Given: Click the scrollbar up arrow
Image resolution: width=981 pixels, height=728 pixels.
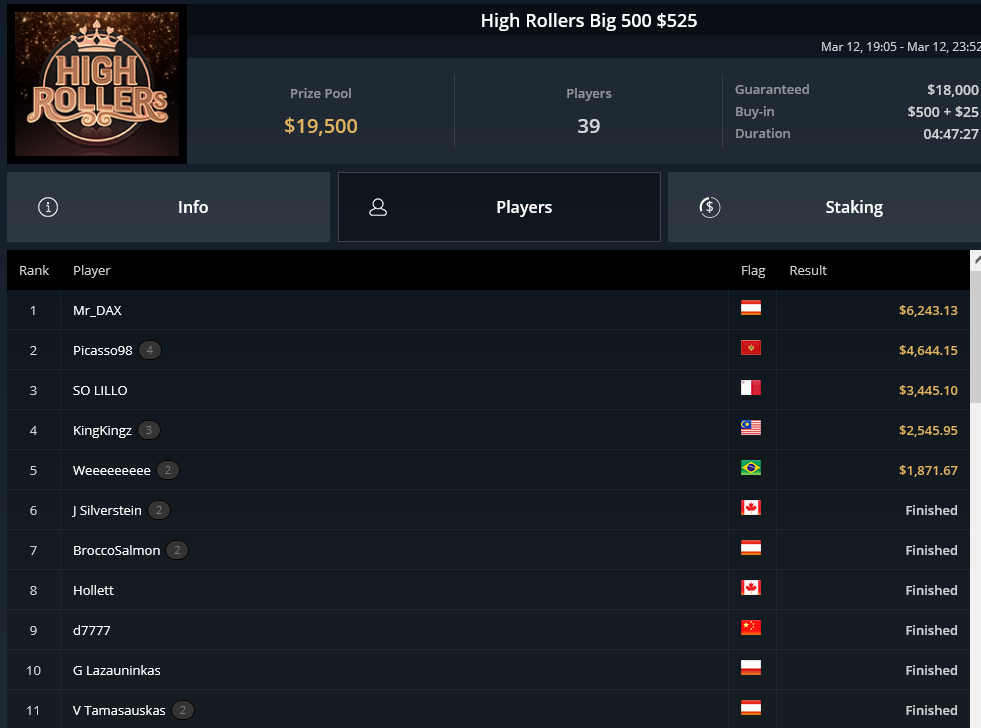Looking at the screenshot, I should coord(976,260).
